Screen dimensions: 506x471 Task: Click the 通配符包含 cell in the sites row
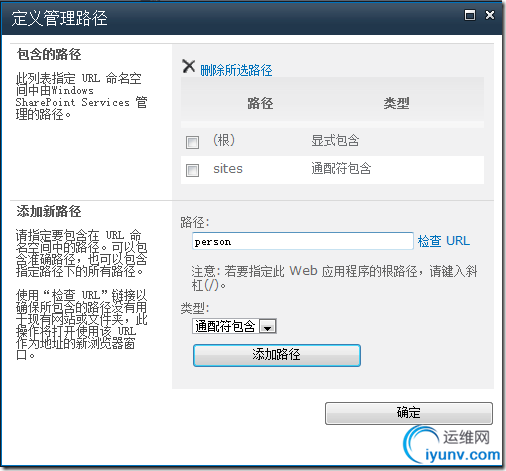coord(341,168)
